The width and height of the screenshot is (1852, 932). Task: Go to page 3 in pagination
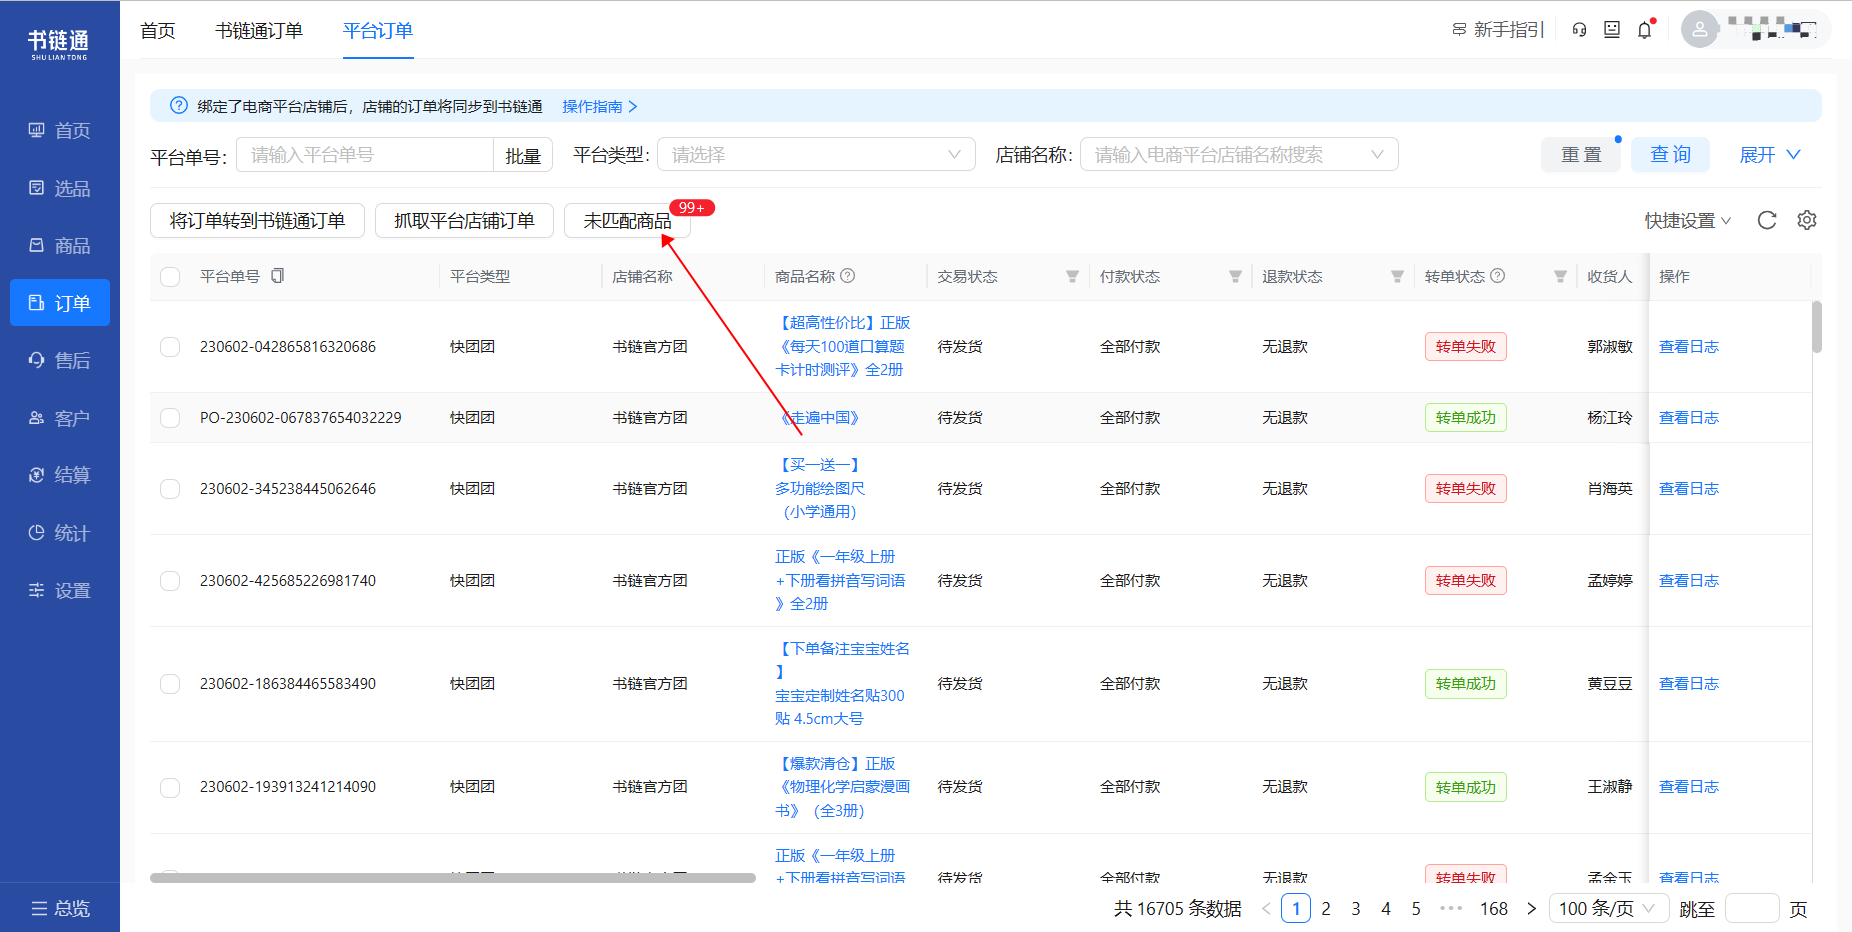(x=1356, y=908)
